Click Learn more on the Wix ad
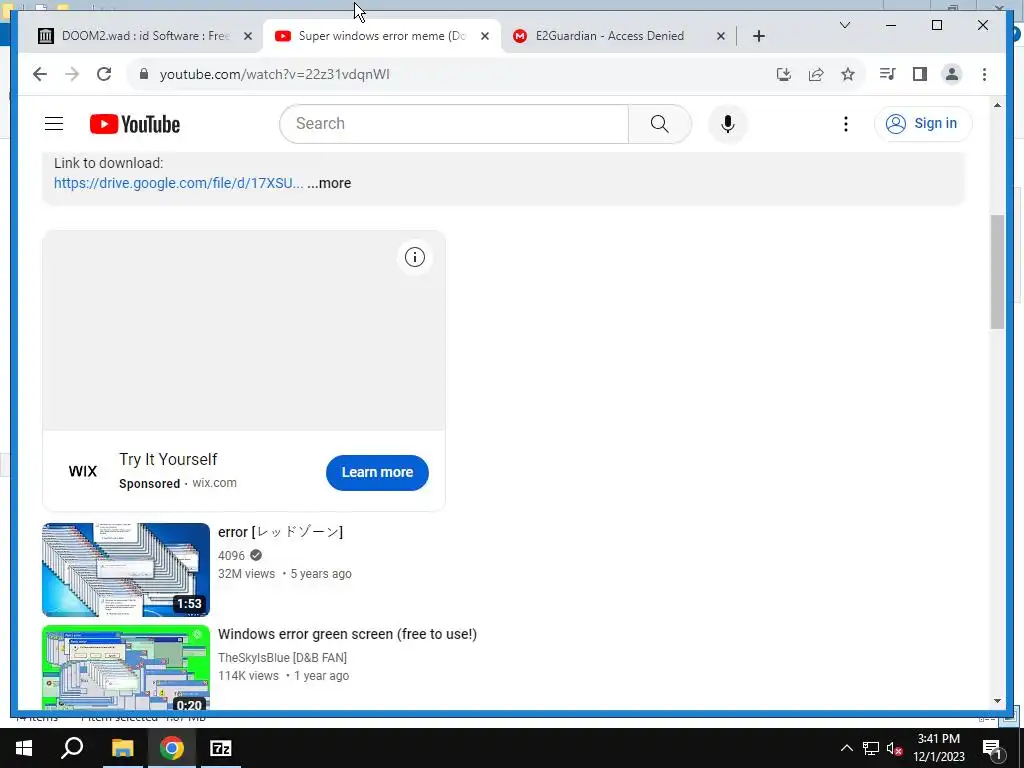Image resolution: width=1024 pixels, height=768 pixels. click(x=377, y=472)
